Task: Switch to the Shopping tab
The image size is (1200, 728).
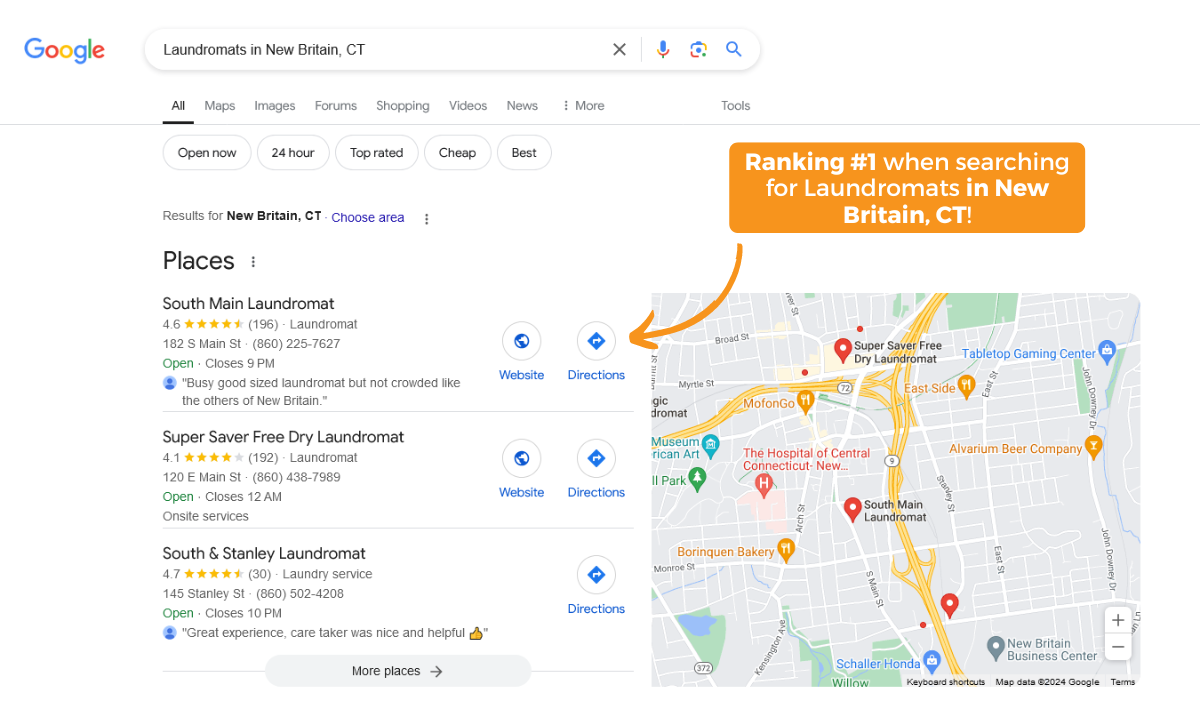Action: click(x=403, y=106)
